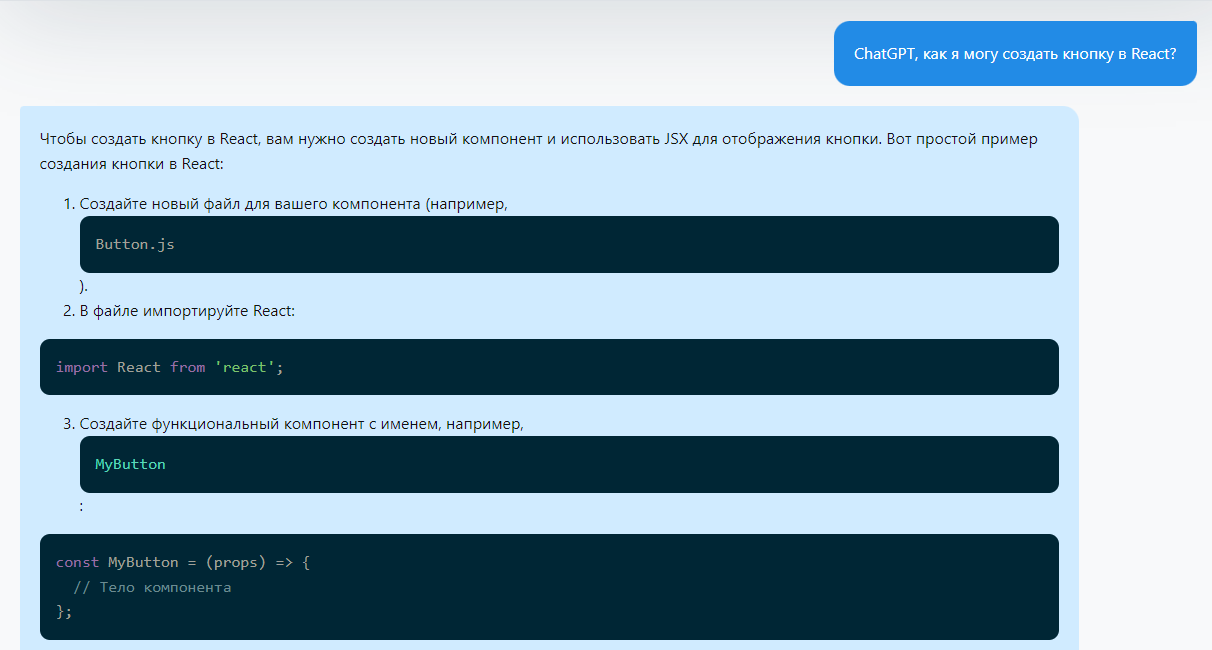Click the 'const' keyword in the last code block

pyautogui.click(x=77, y=562)
